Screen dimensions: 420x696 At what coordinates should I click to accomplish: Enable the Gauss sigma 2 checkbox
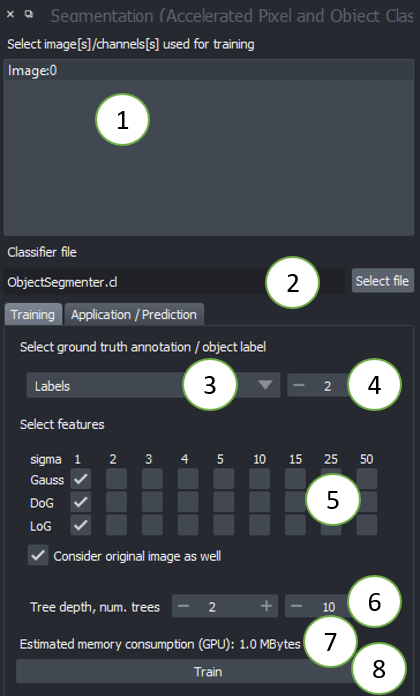click(x=116, y=479)
